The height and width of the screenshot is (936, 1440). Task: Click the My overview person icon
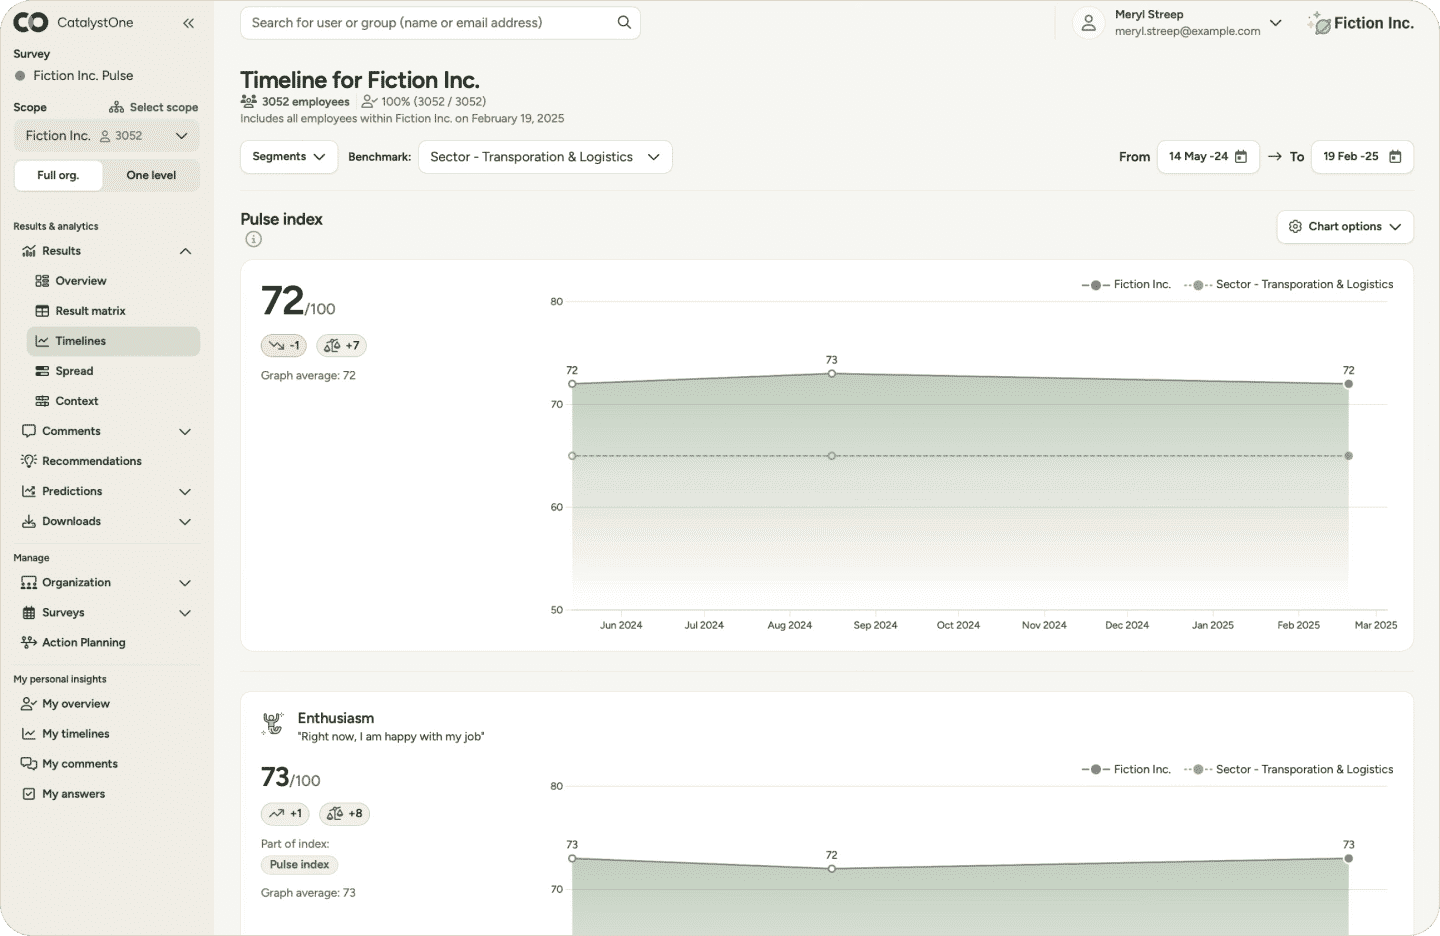(x=29, y=704)
